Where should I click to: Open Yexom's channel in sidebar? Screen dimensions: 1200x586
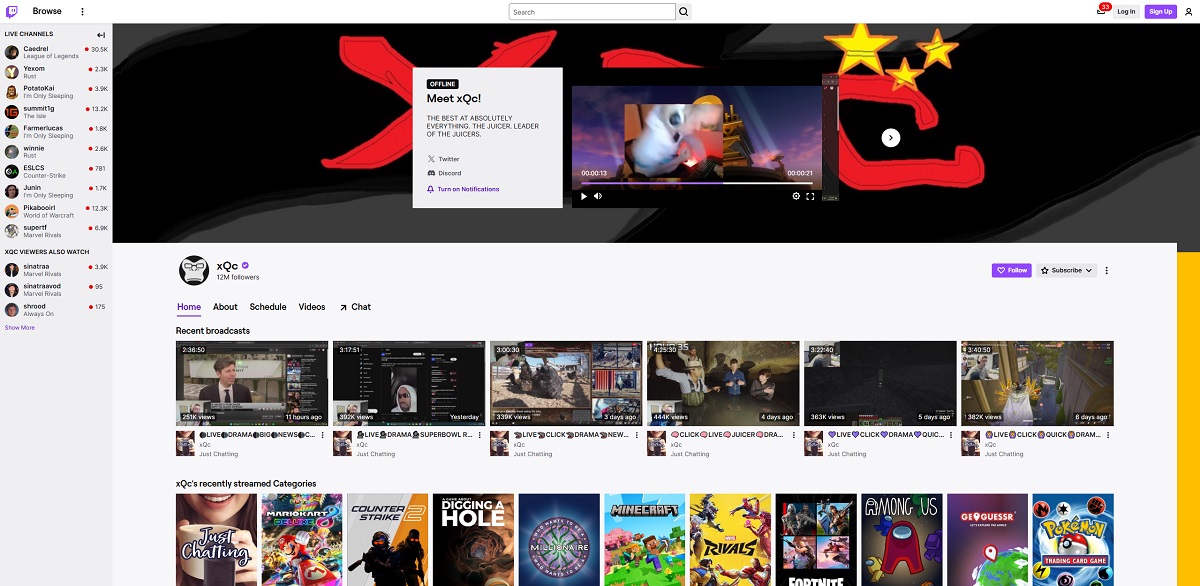tap(56, 72)
